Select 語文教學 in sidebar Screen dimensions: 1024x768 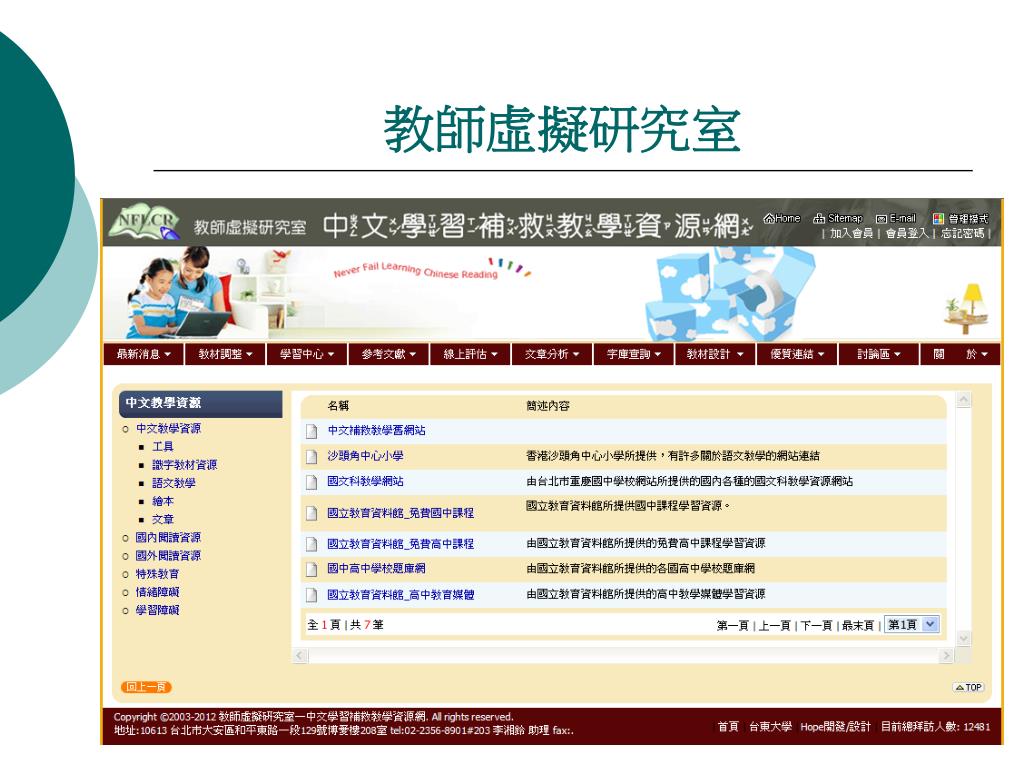pyautogui.click(x=174, y=483)
